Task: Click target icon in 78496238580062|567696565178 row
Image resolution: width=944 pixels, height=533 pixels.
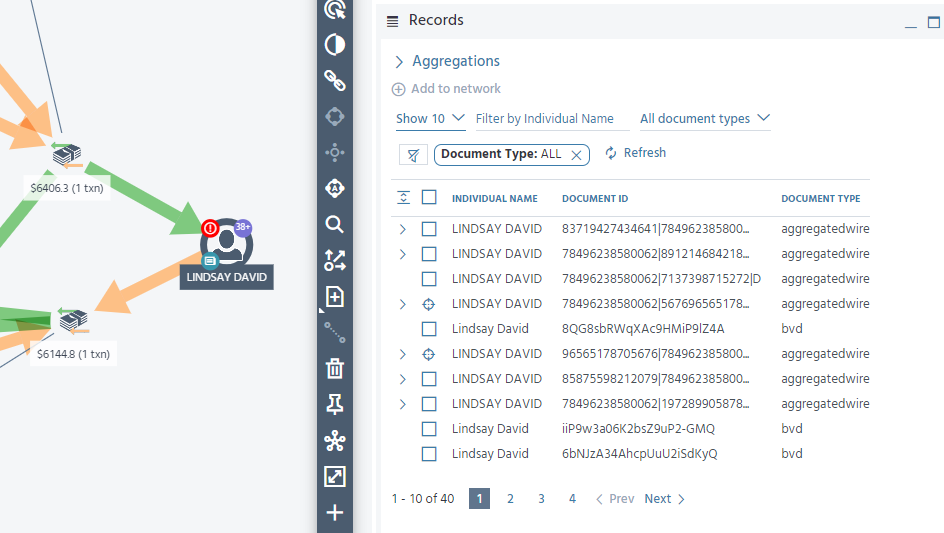Action: coord(429,304)
